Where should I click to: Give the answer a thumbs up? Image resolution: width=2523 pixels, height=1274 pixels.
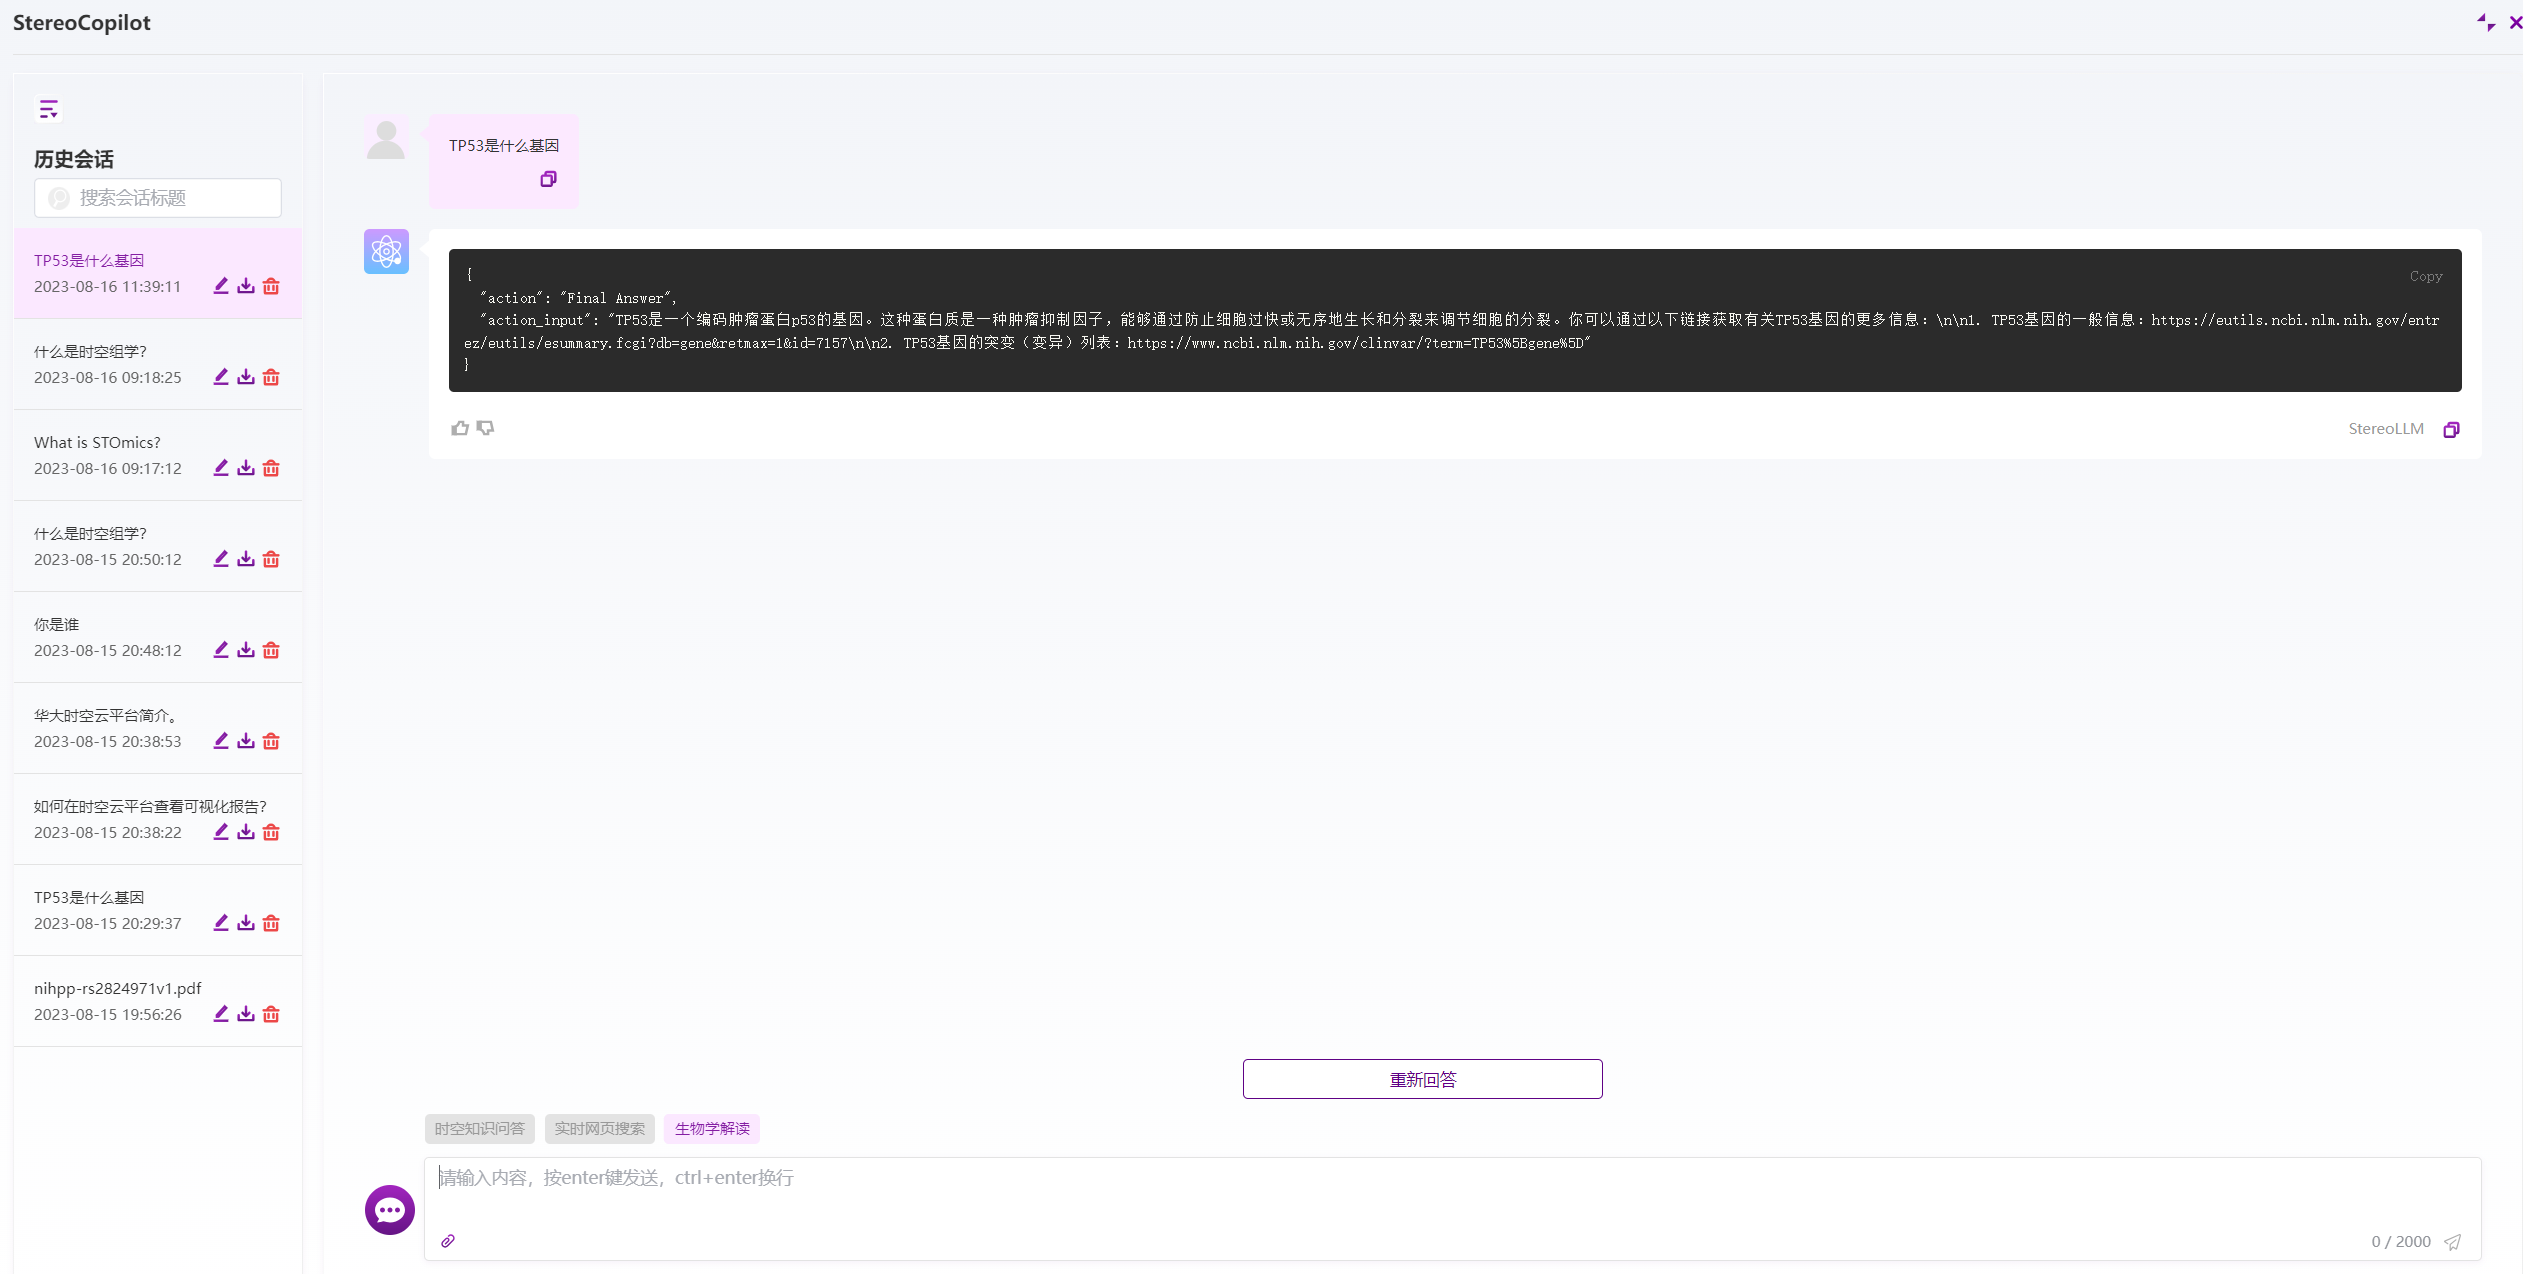click(460, 428)
